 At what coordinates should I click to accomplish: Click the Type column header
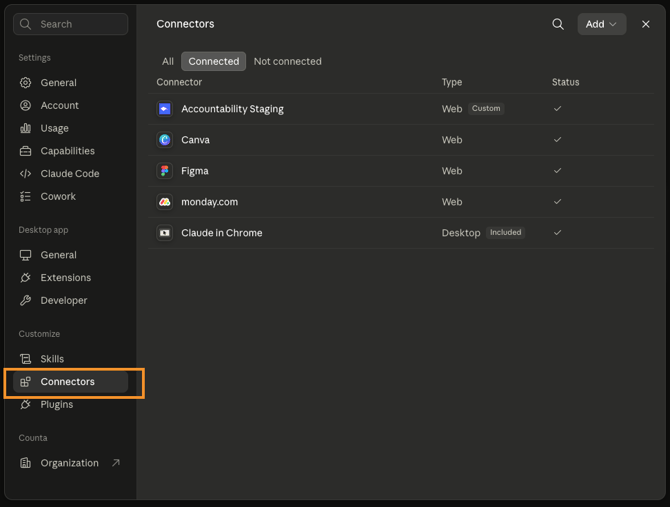coord(452,82)
